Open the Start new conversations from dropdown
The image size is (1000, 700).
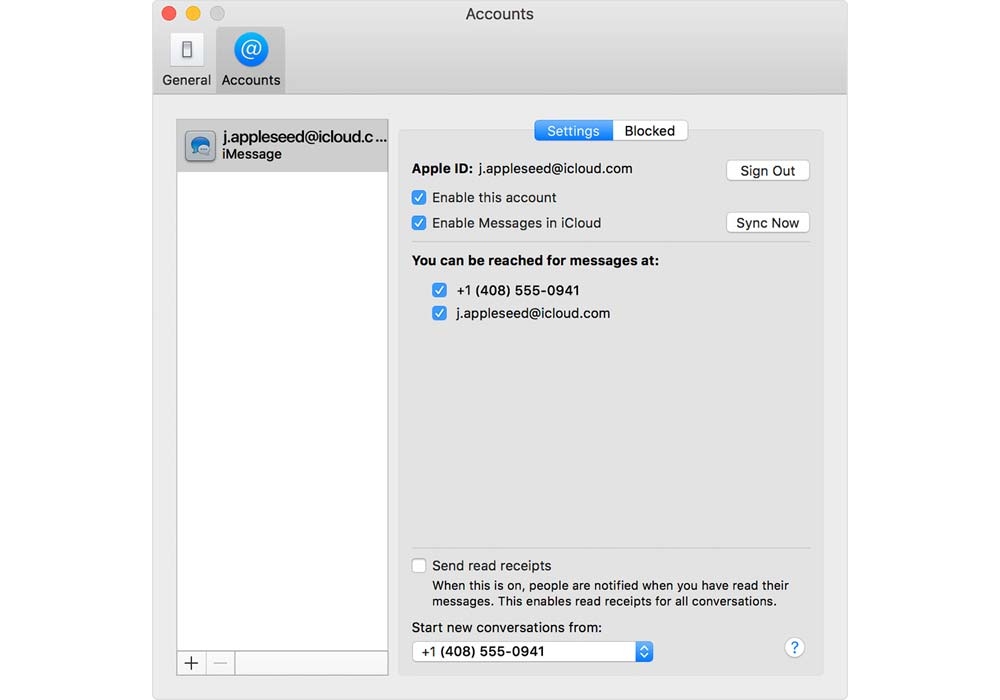[x=533, y=652]
